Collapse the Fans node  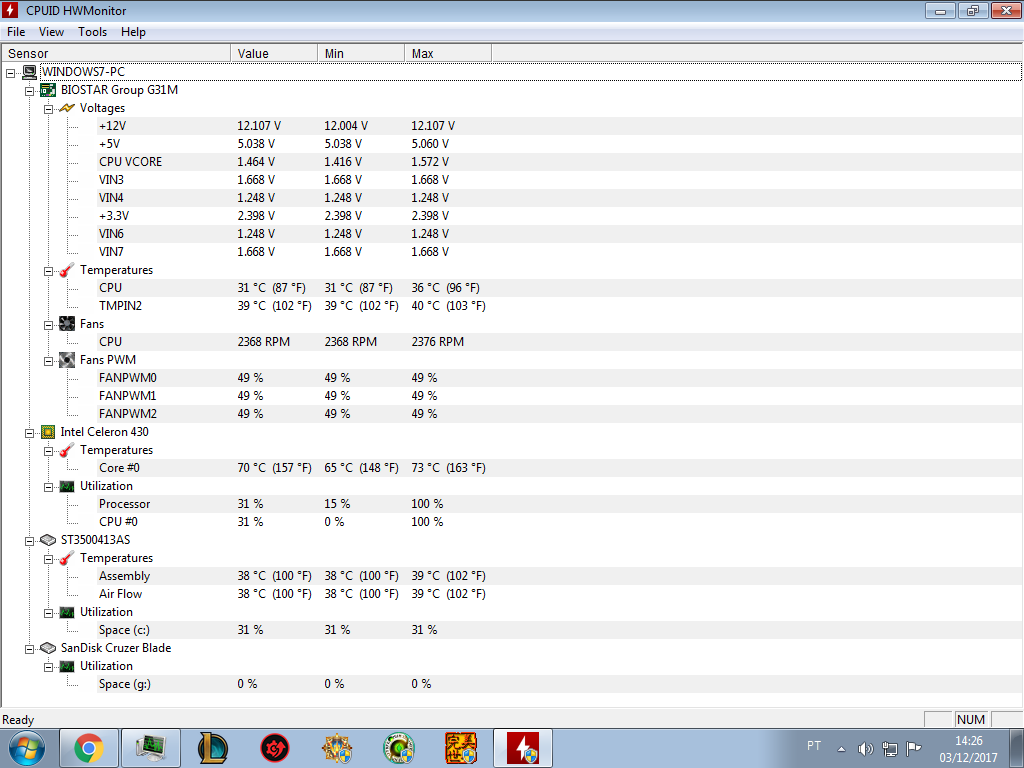click(48, 325)
